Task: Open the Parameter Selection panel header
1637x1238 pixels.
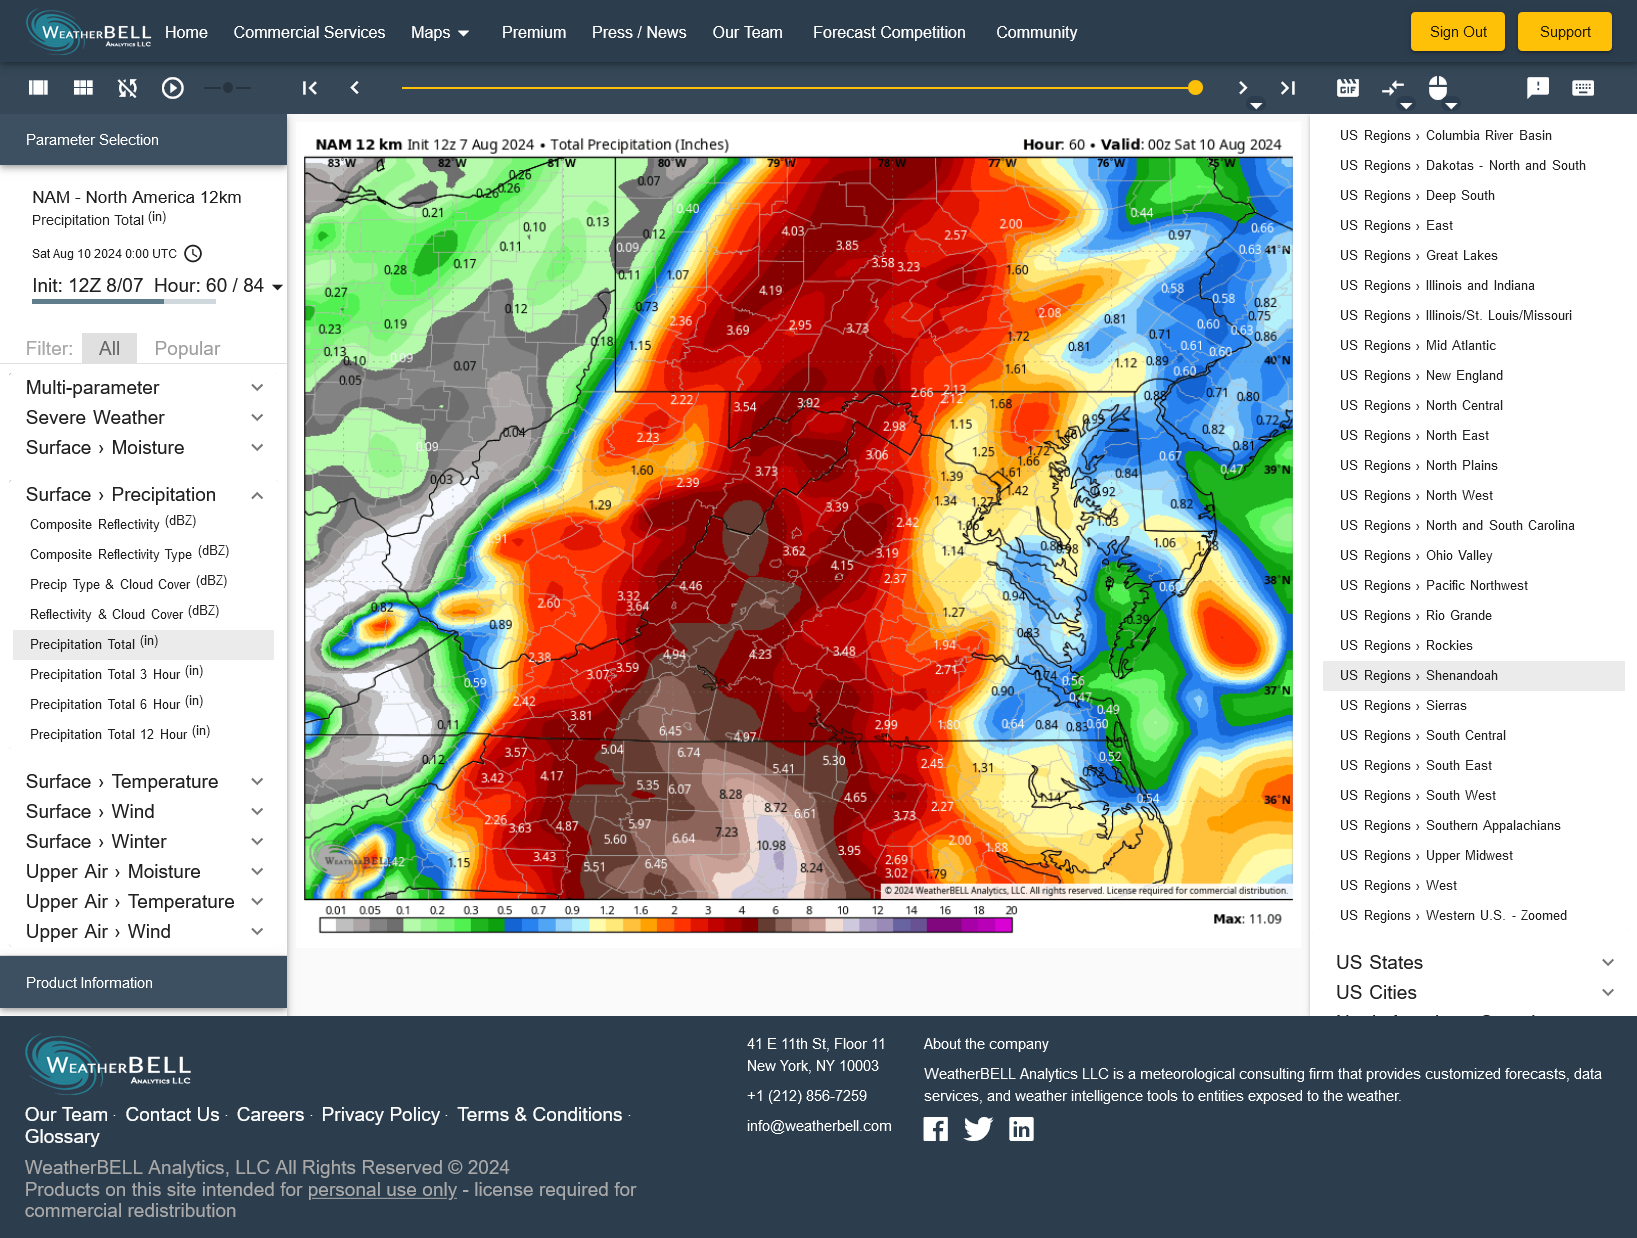Action: tap(144, 140)
